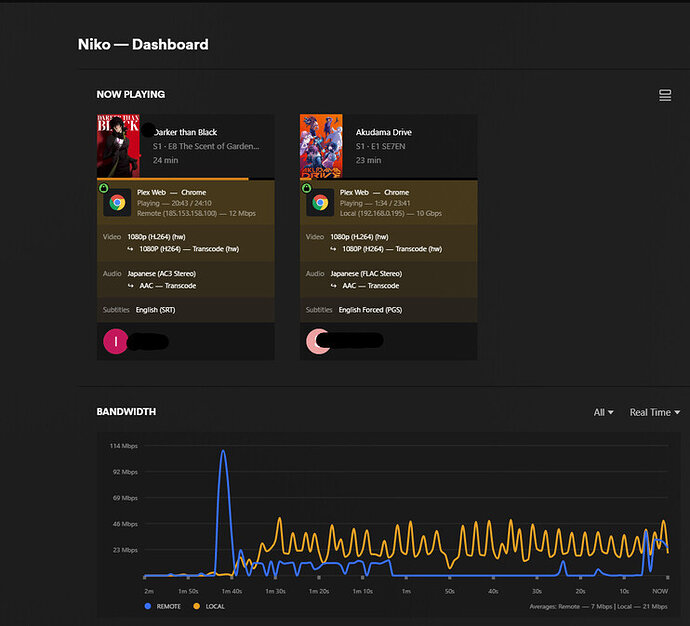Open the crescent moon user avatar

coord(318,341)
